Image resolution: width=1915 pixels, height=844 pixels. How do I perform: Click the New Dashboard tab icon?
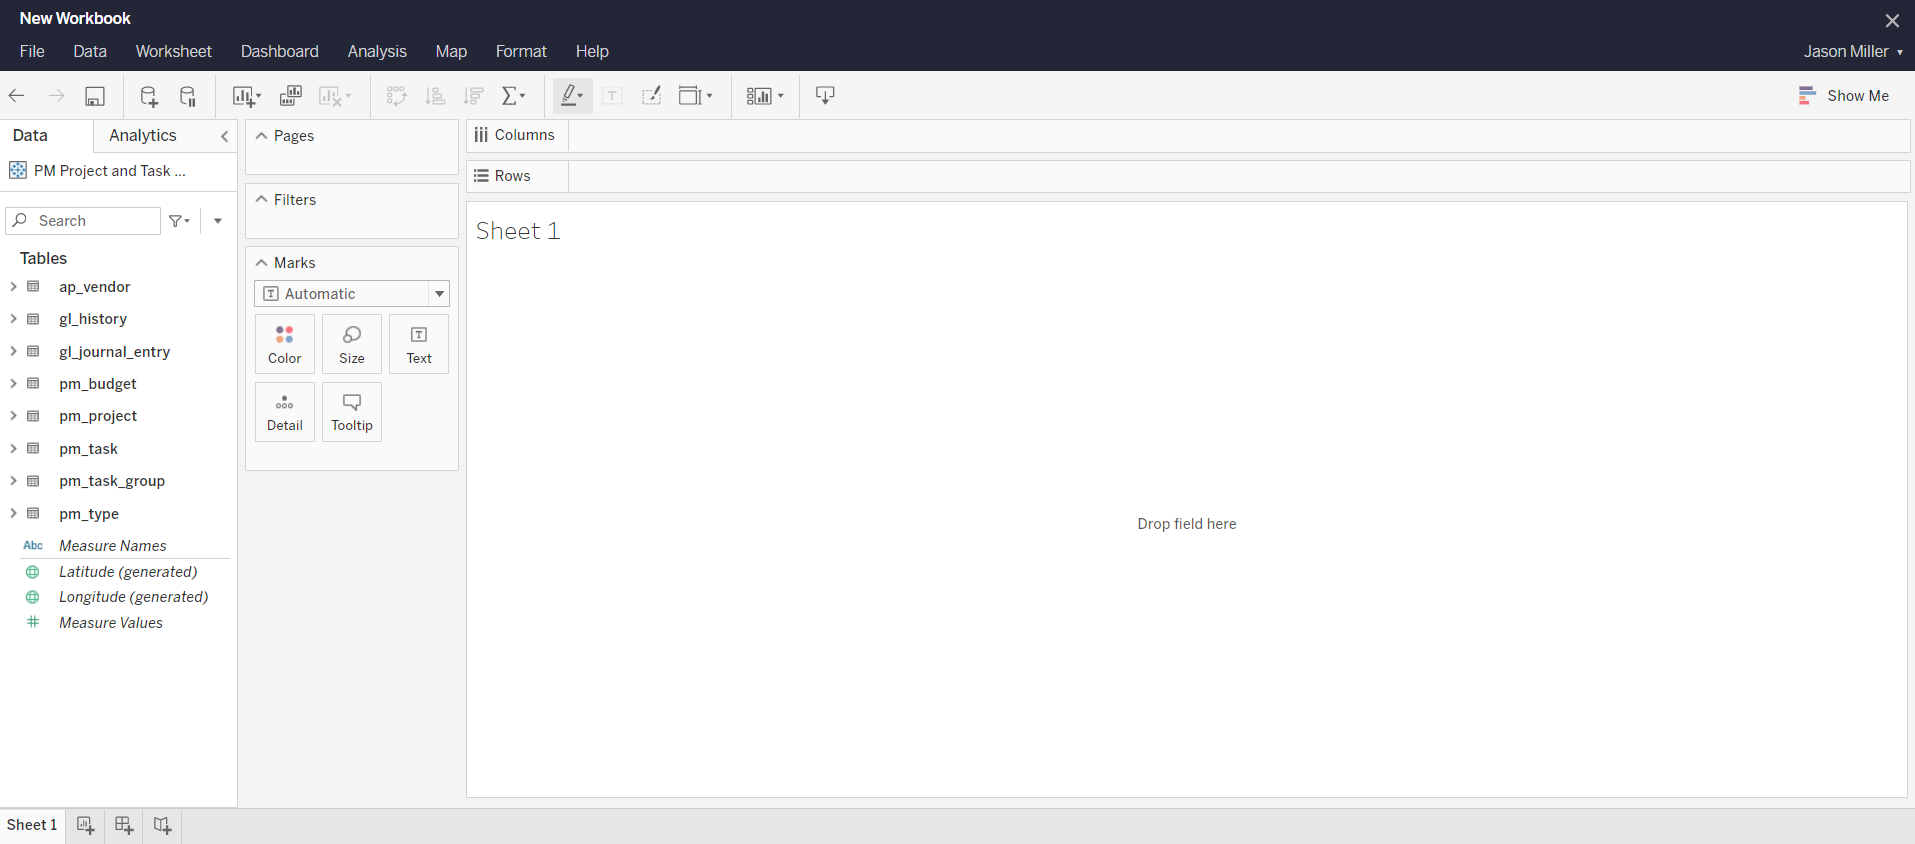coord(124,825)
